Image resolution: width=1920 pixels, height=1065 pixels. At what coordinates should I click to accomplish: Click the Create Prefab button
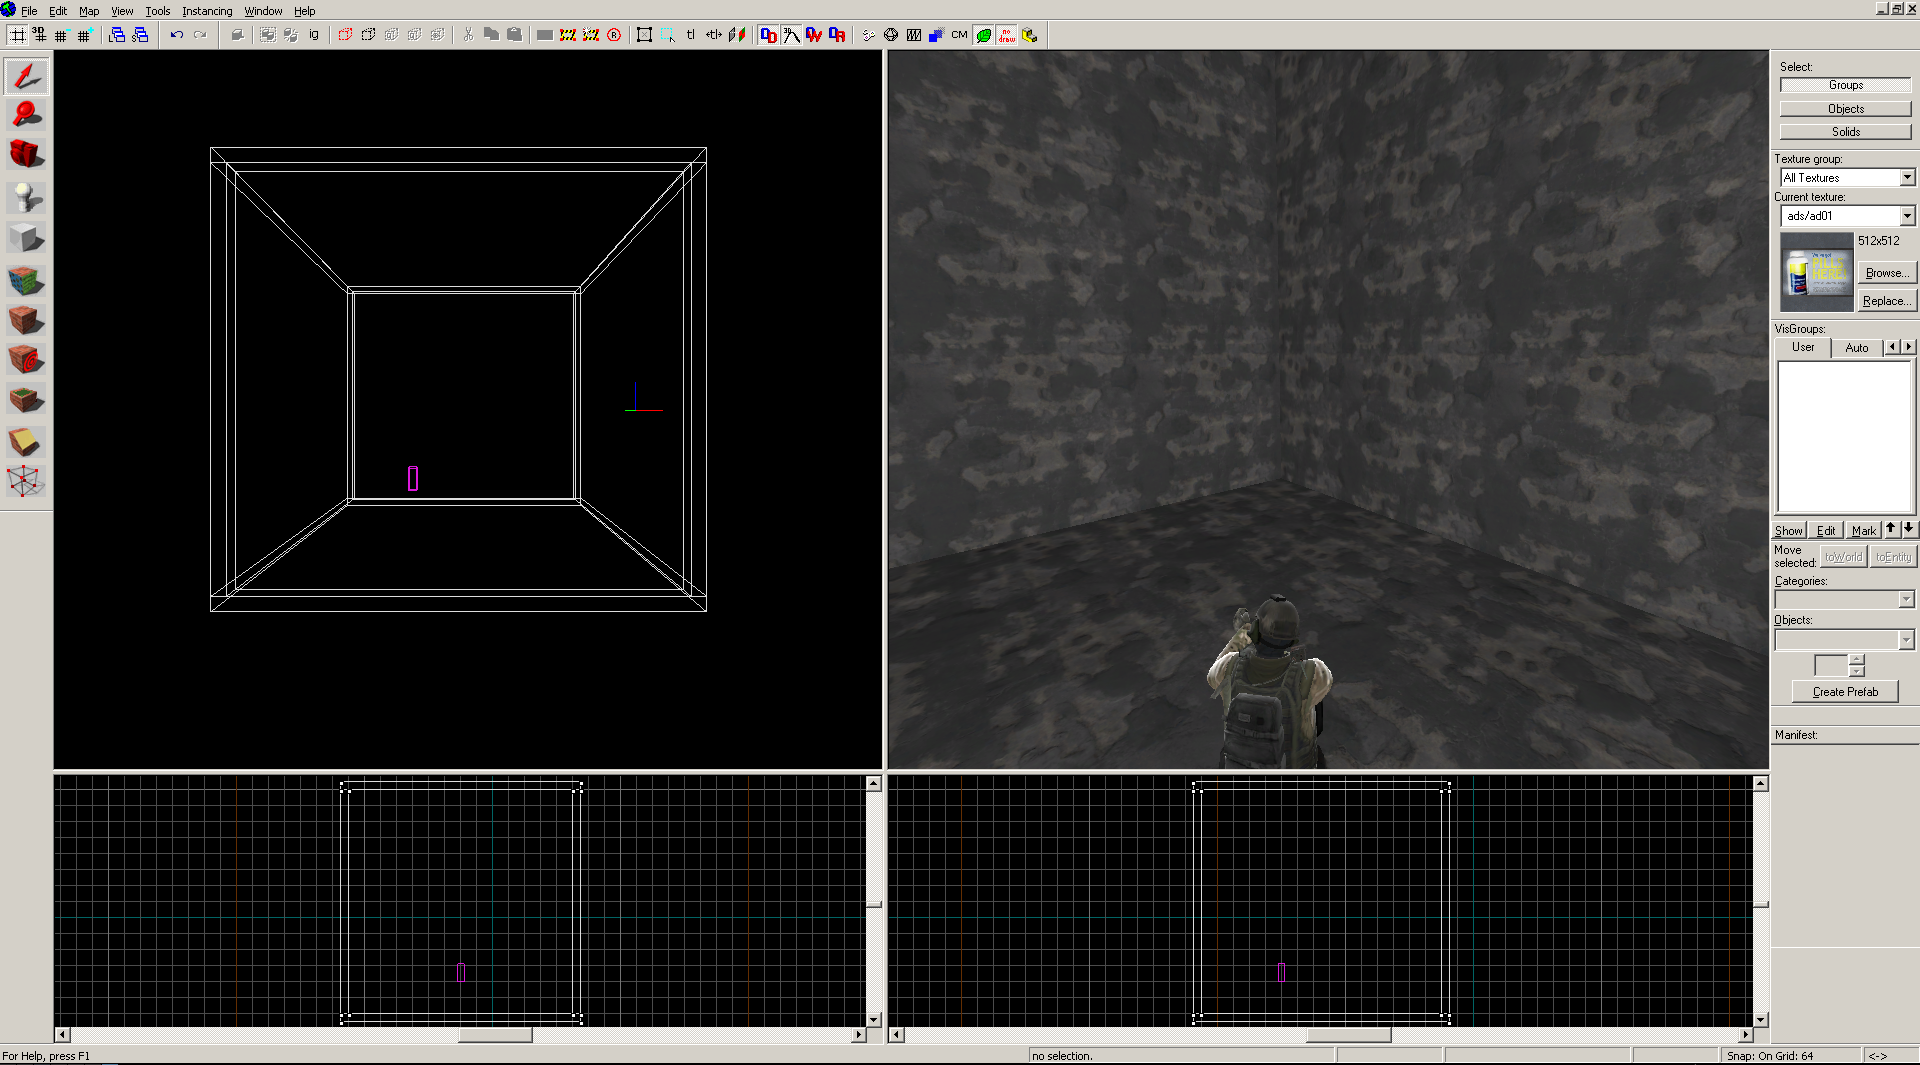(1845, 692)
